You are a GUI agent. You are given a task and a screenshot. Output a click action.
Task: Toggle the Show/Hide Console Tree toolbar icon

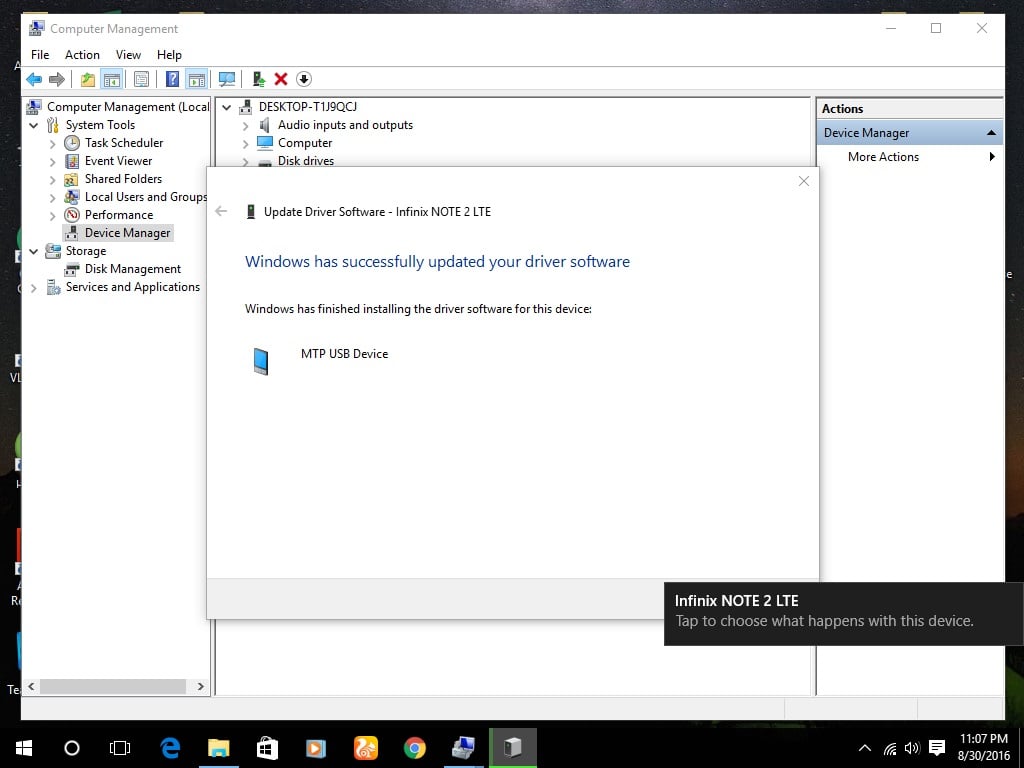[112, 80]
